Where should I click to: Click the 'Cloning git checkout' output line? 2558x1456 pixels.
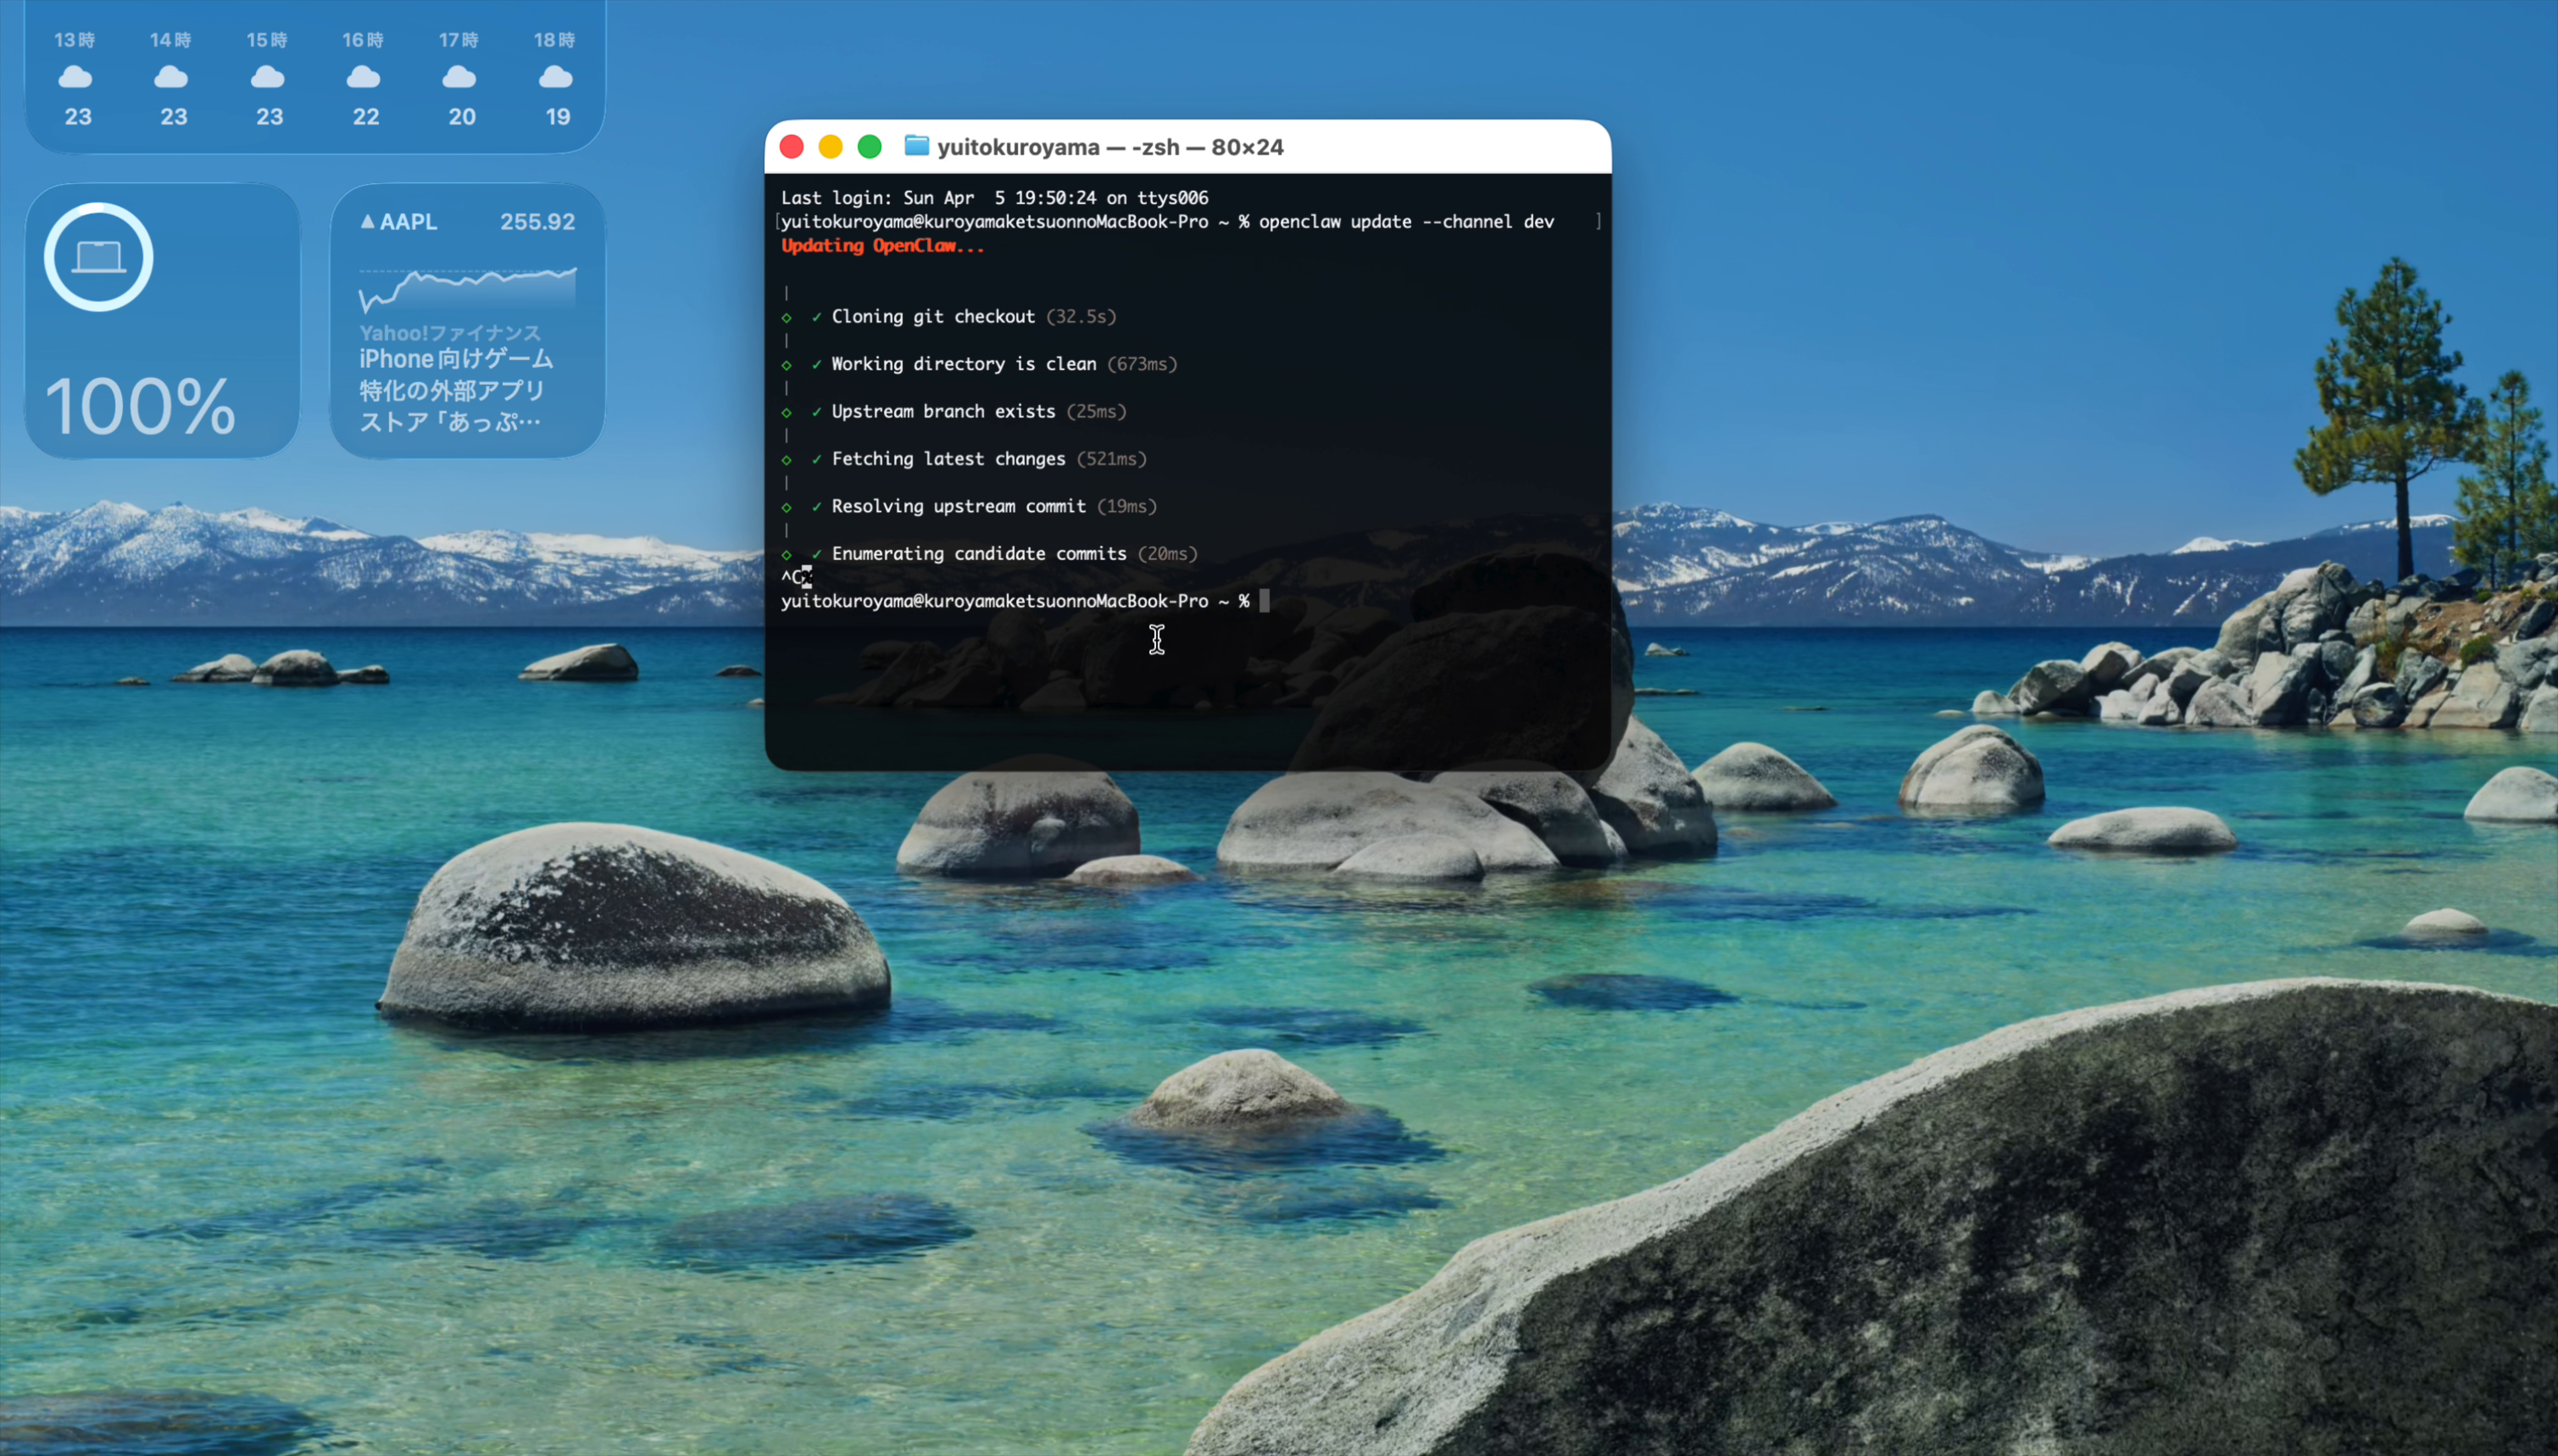pyautogui.click(x=932, y=316)
